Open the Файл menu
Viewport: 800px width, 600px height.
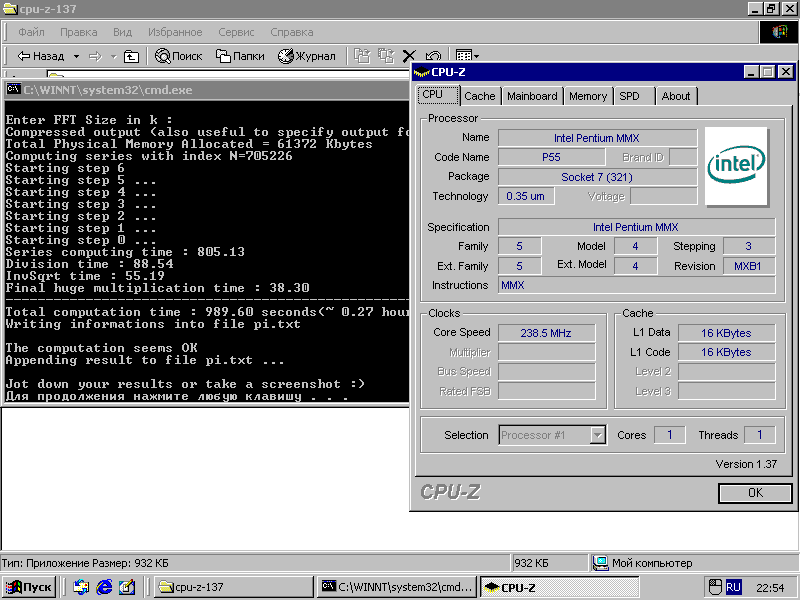(x=31, y=32)
